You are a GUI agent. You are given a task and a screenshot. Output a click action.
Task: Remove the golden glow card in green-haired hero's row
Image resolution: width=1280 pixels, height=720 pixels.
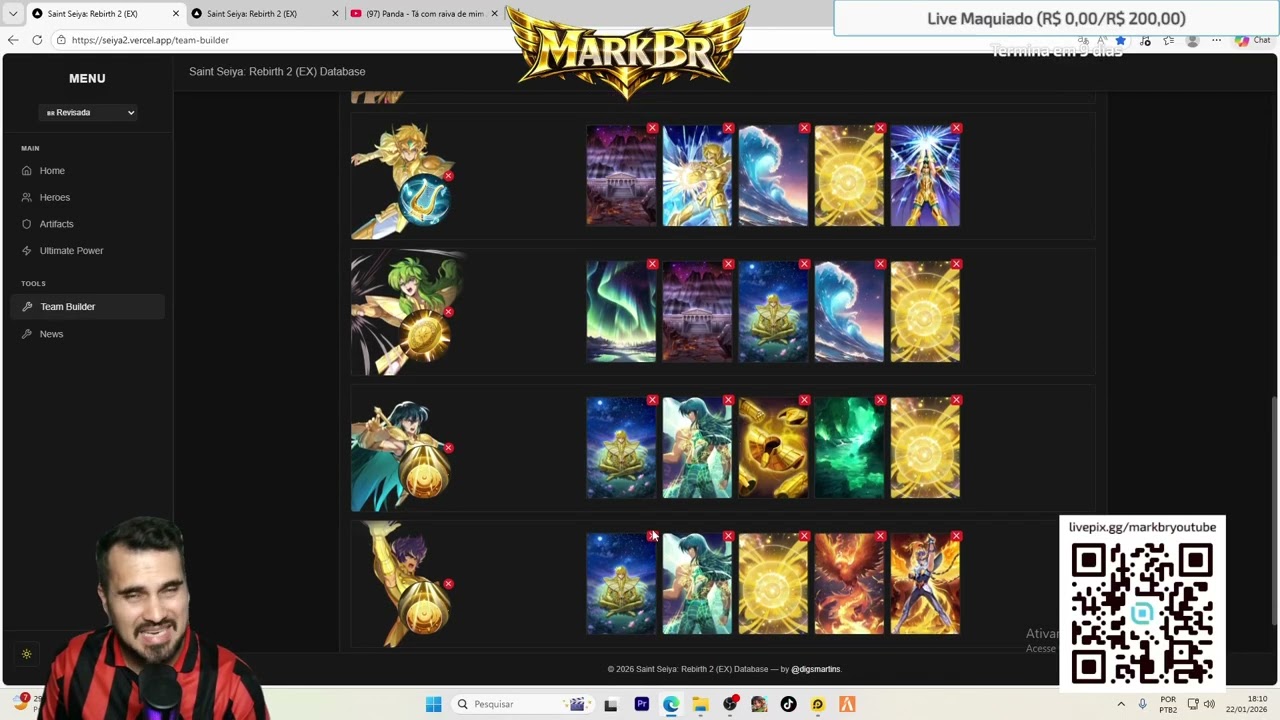pos(956,264)
